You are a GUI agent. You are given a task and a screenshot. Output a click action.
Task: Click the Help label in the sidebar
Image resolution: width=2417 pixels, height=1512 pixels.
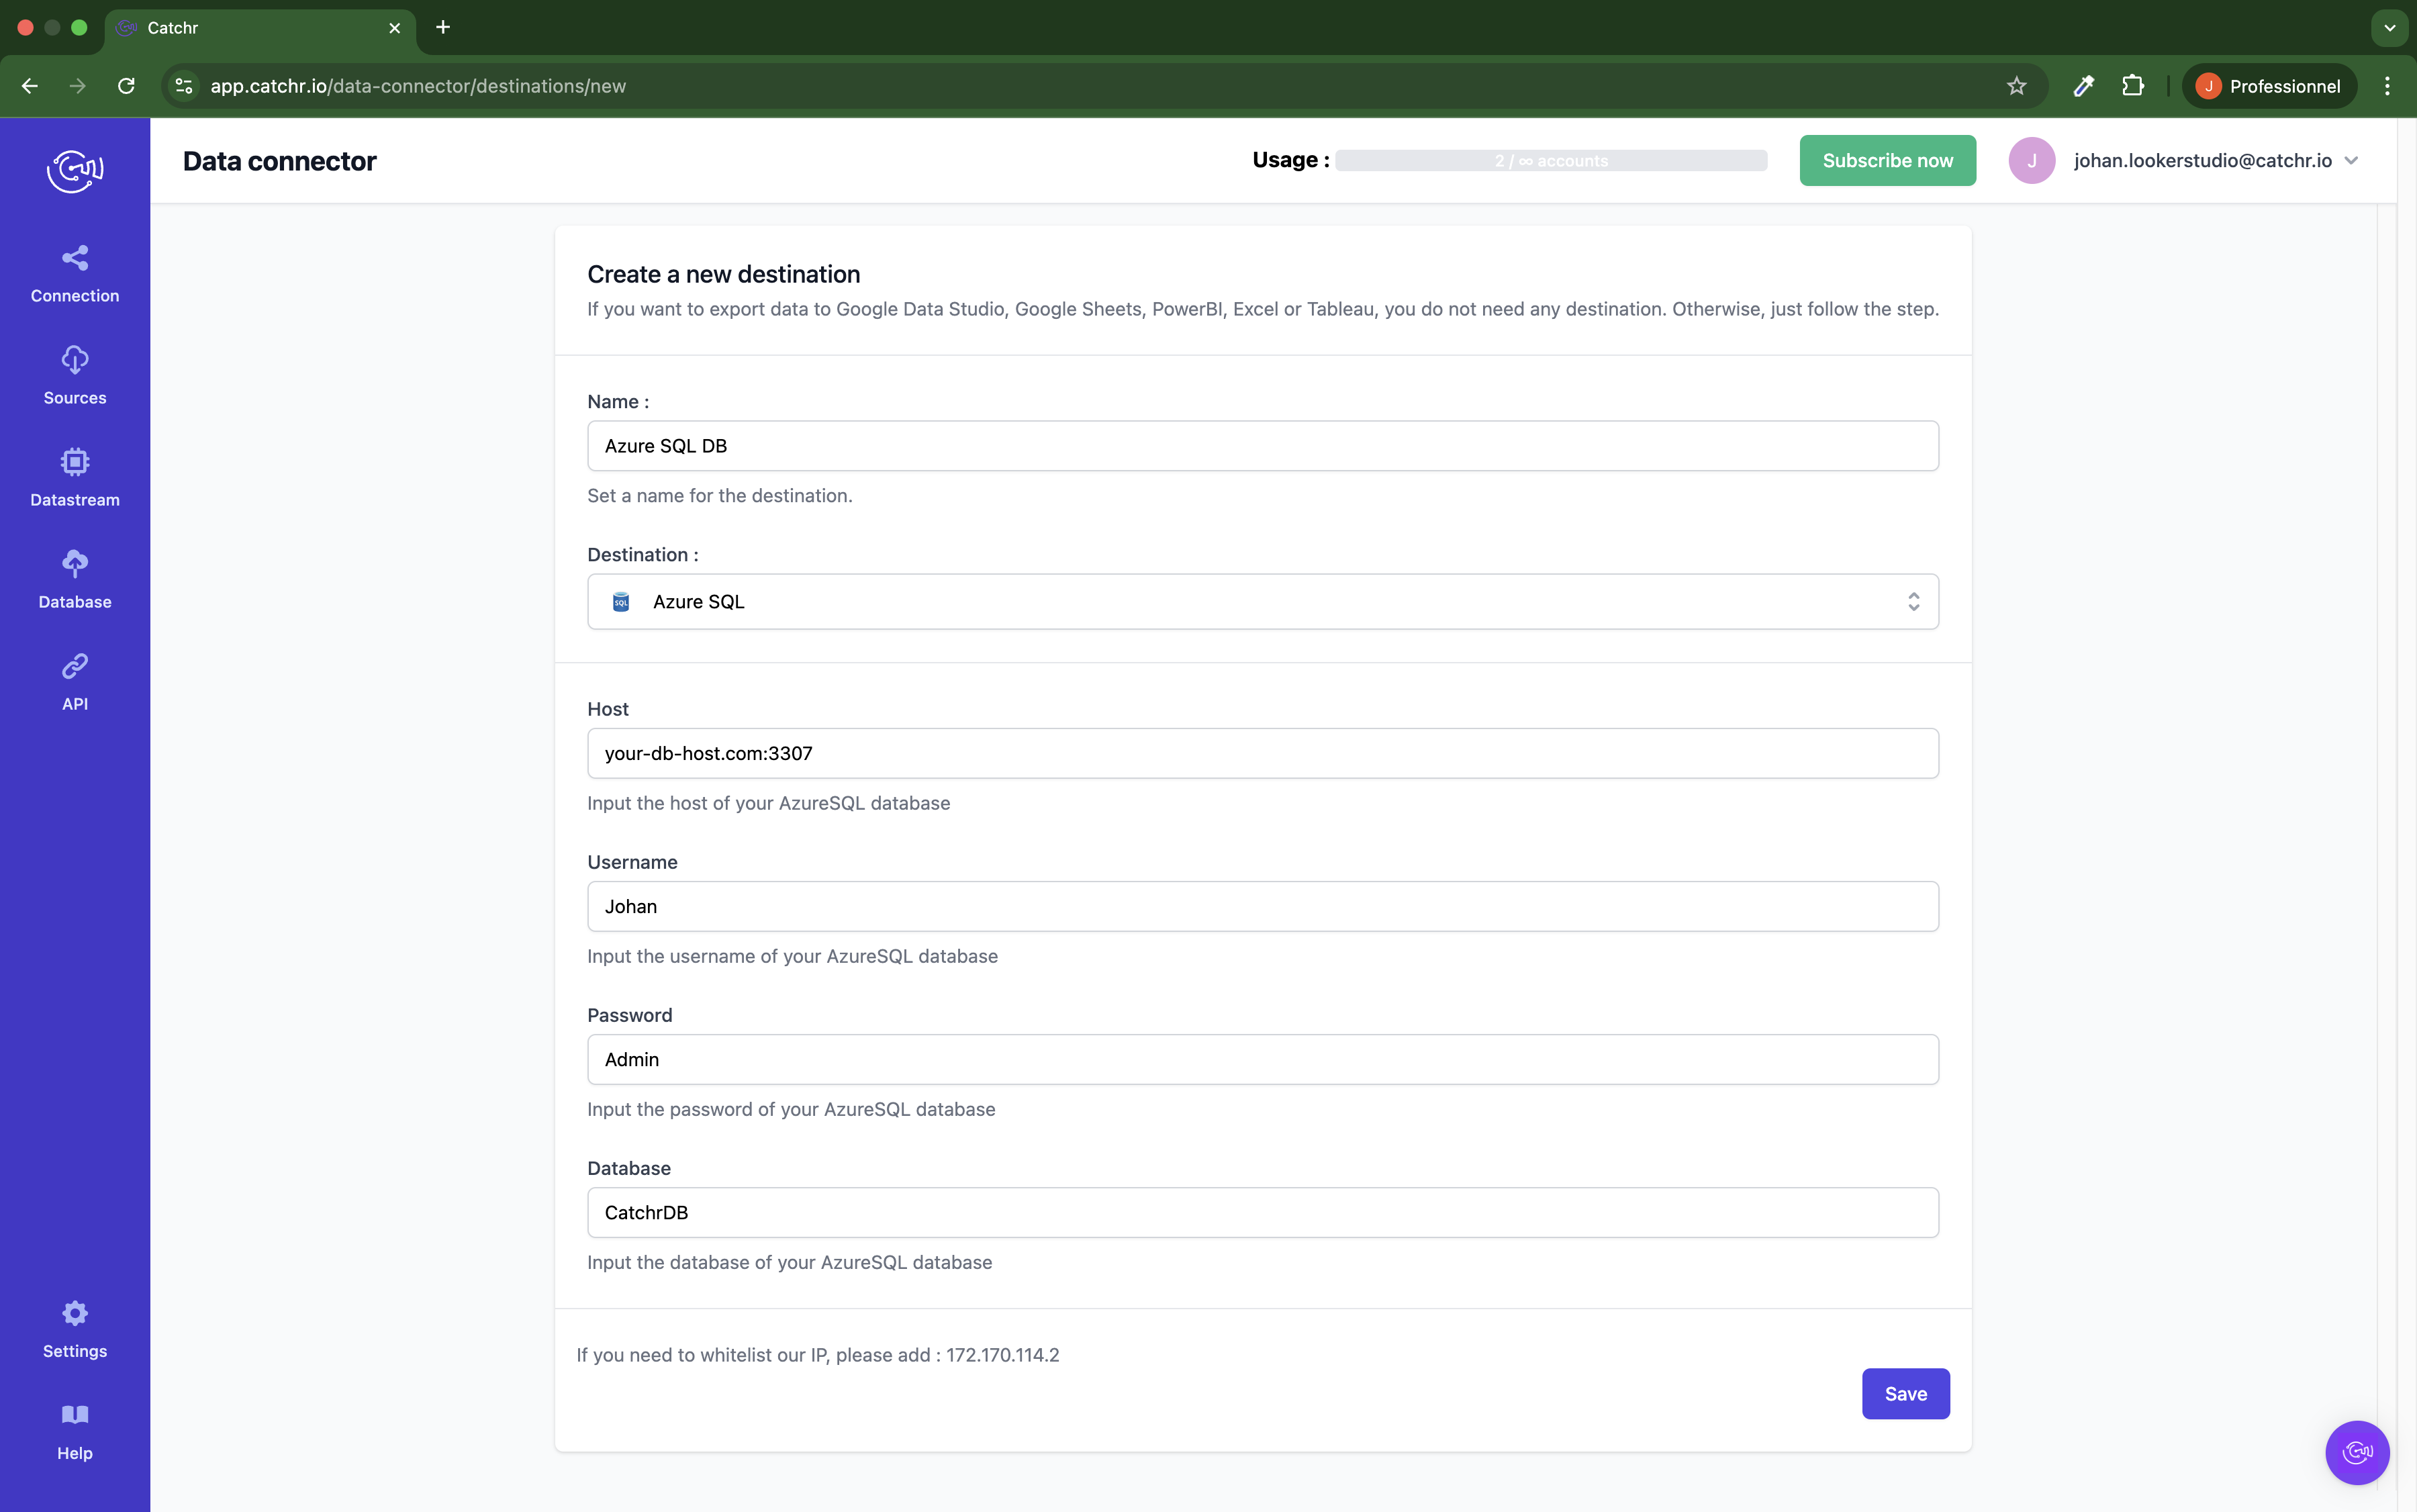[75, 1453]
